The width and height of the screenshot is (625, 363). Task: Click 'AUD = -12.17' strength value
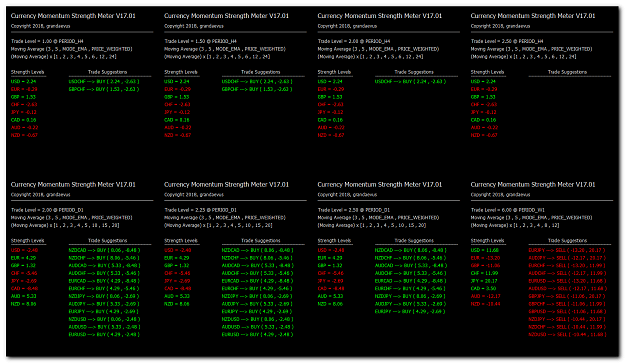click(485, 296)
